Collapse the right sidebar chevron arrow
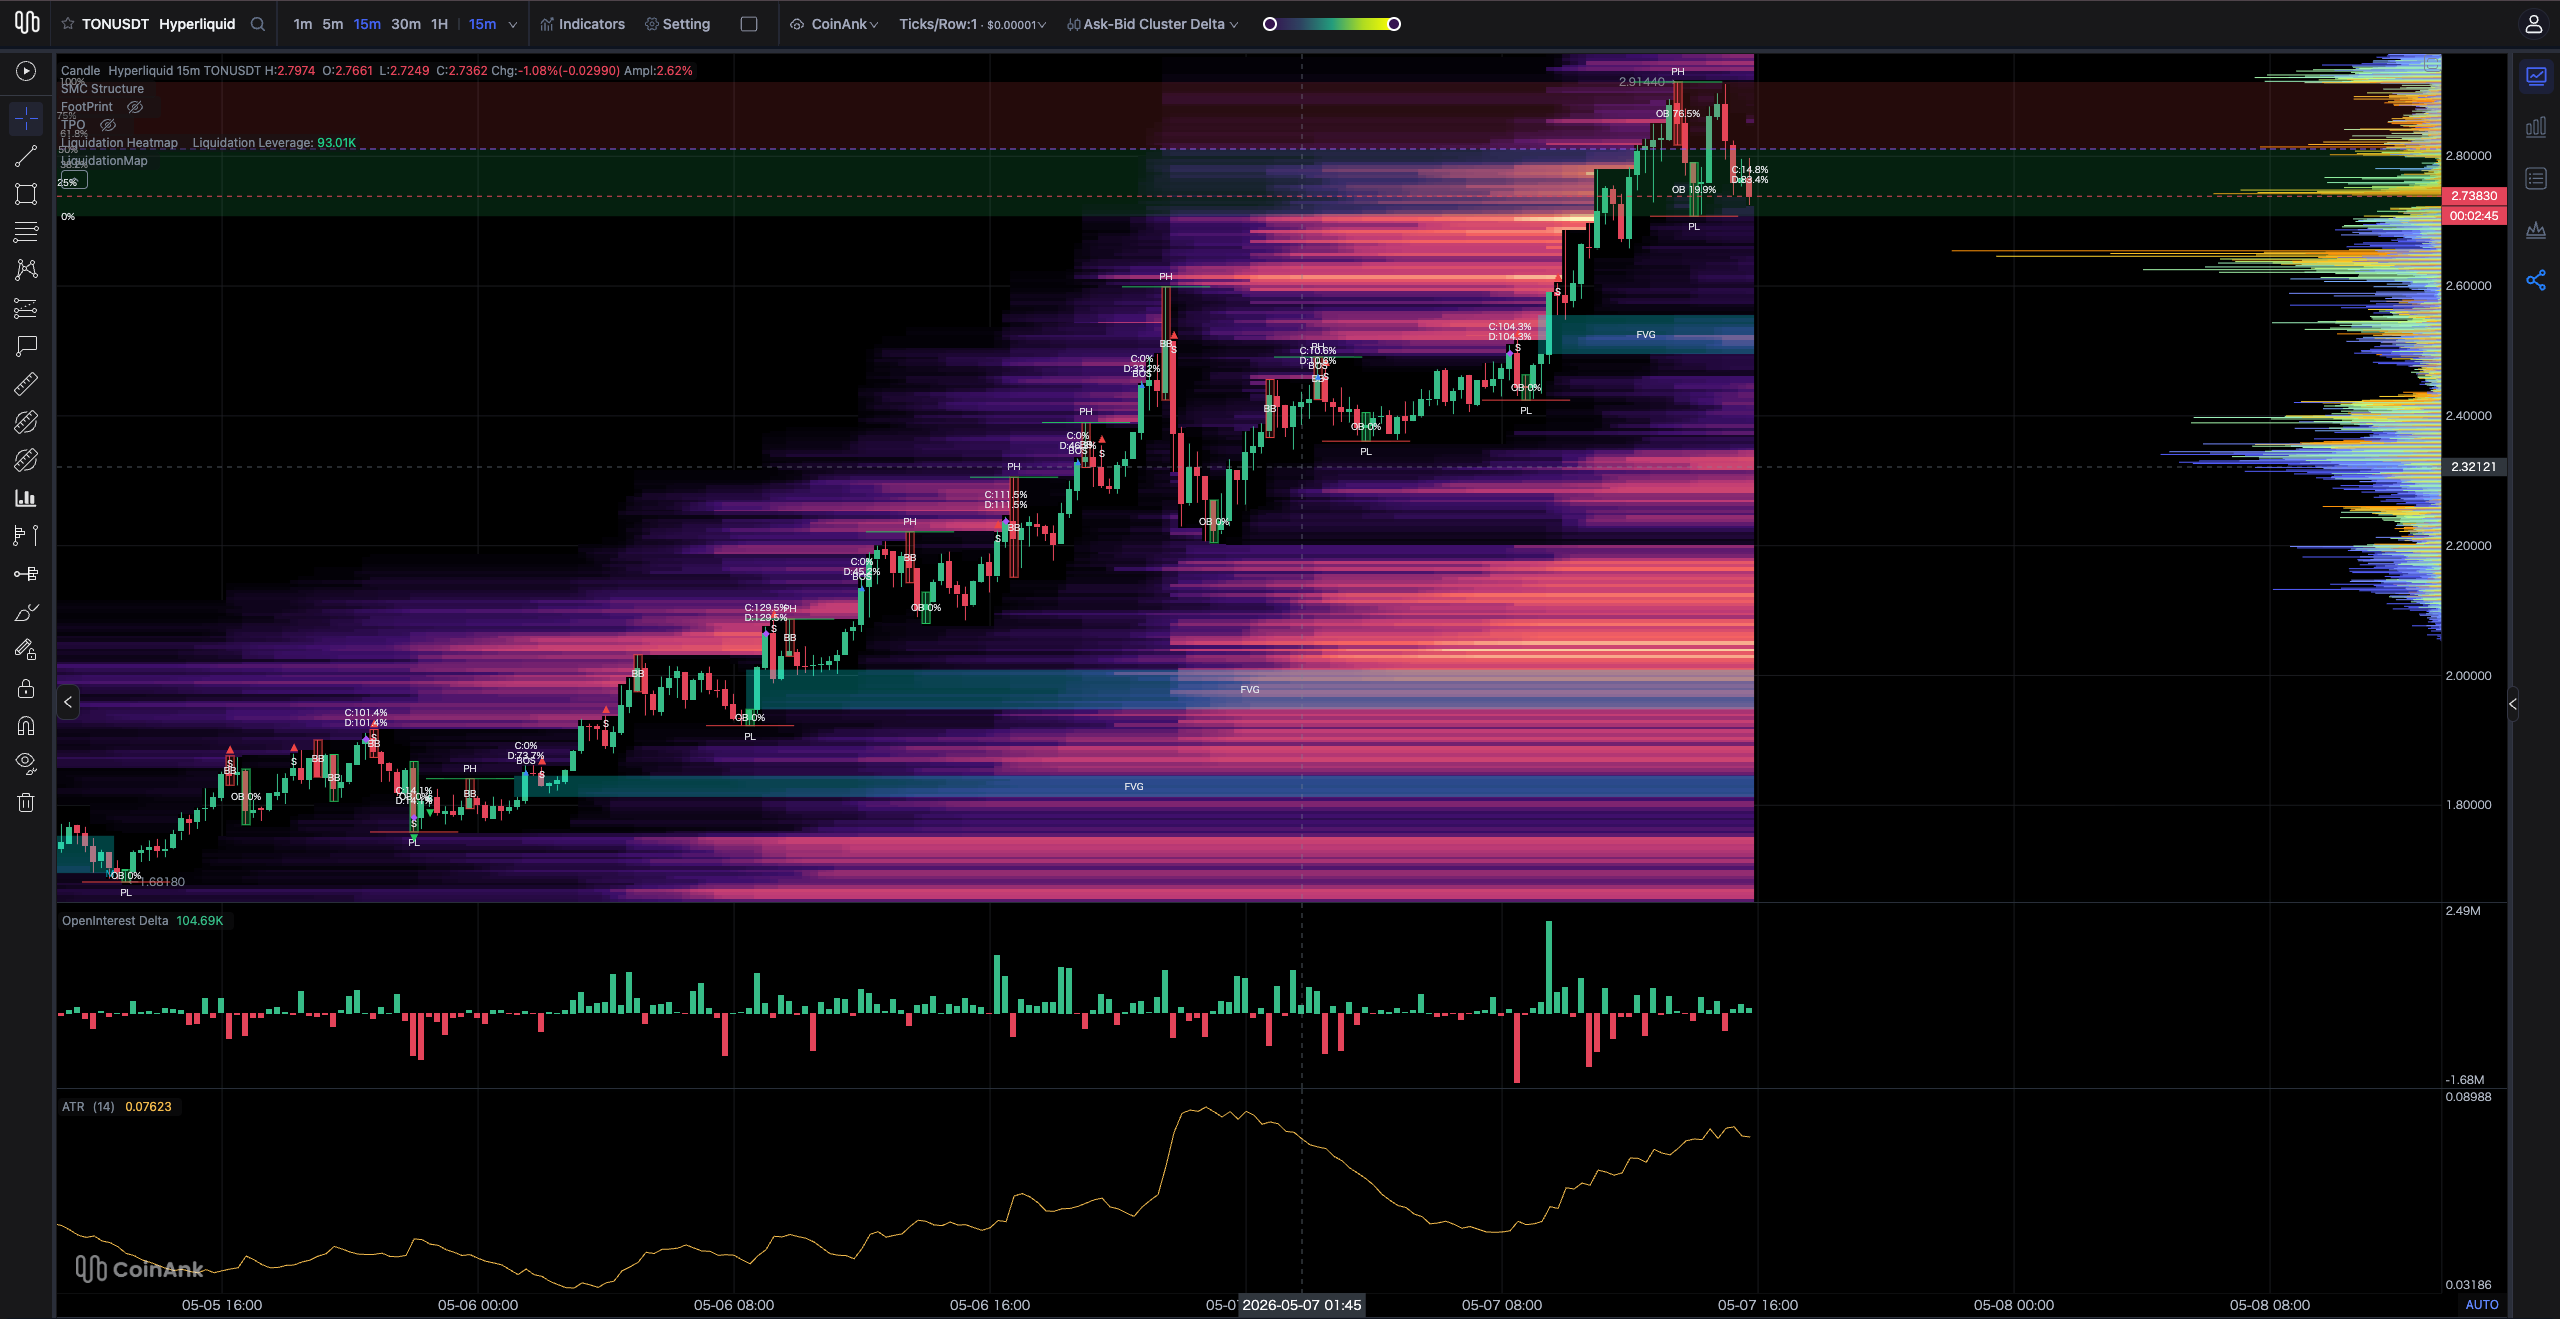This screenshot has height=1319, width=2560. pyautogui.click(x=2513, y=704)
